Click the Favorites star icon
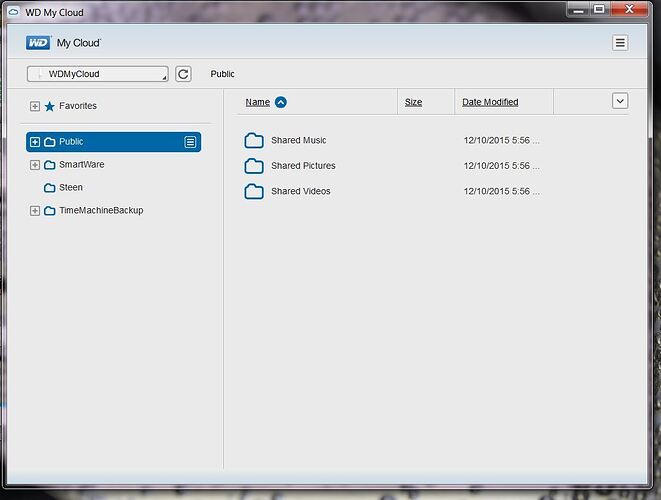 pyautogui.click(x=50, y=106)
